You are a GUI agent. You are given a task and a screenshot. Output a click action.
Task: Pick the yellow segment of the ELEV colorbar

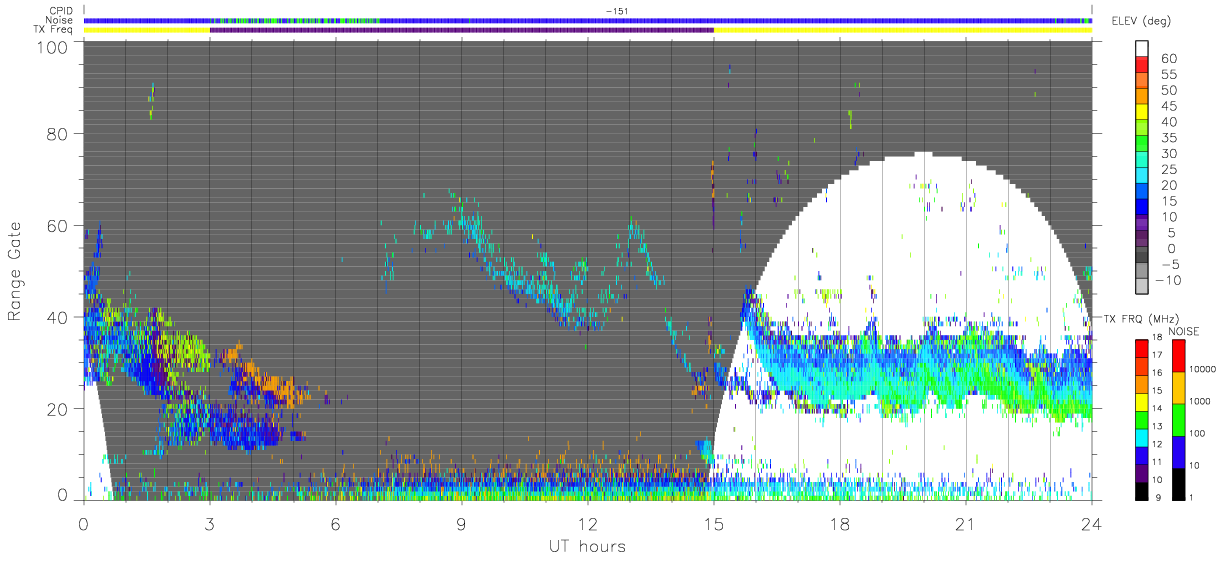(1141, 114)
